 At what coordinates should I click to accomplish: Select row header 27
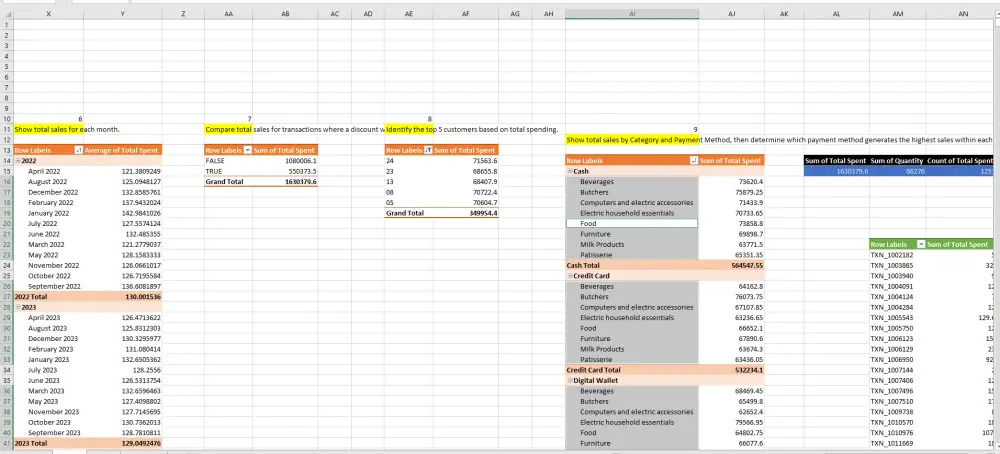pos(6,297)
